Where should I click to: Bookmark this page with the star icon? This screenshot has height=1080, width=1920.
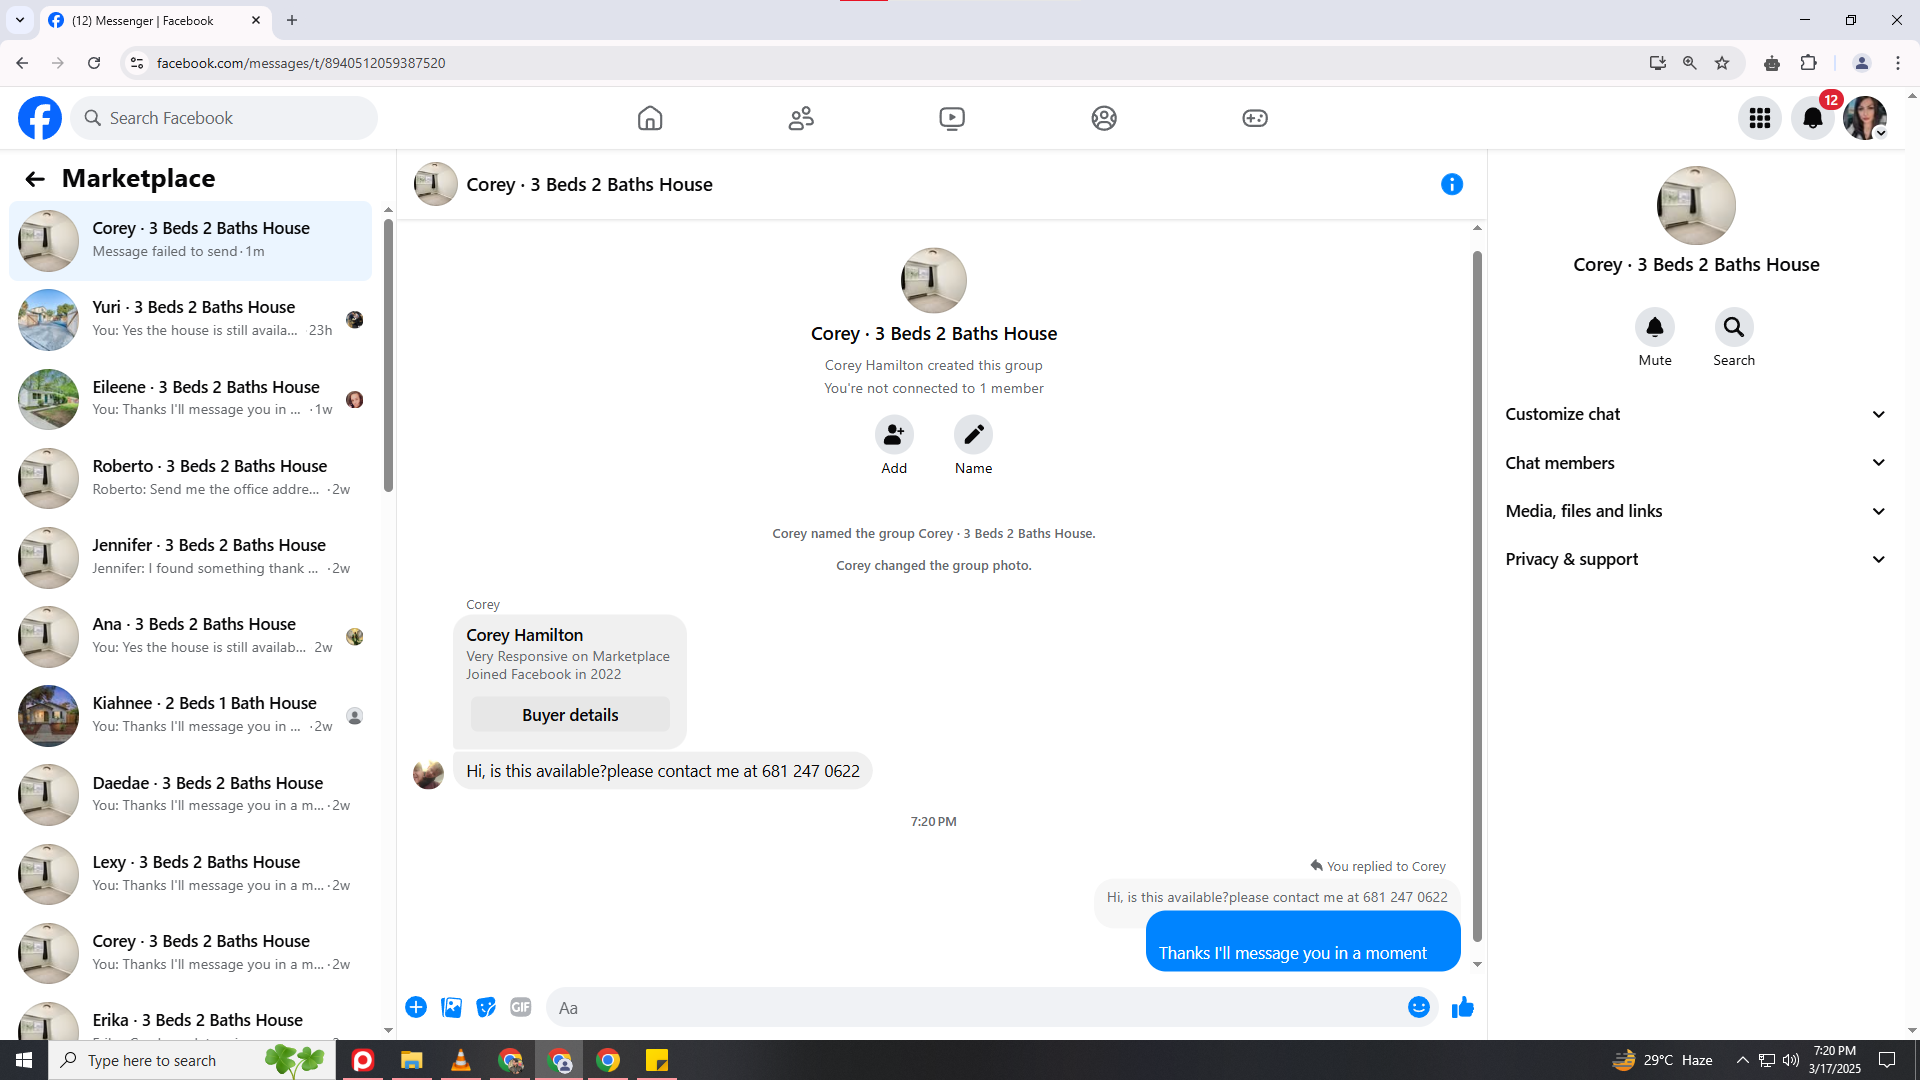[1722, 63]
